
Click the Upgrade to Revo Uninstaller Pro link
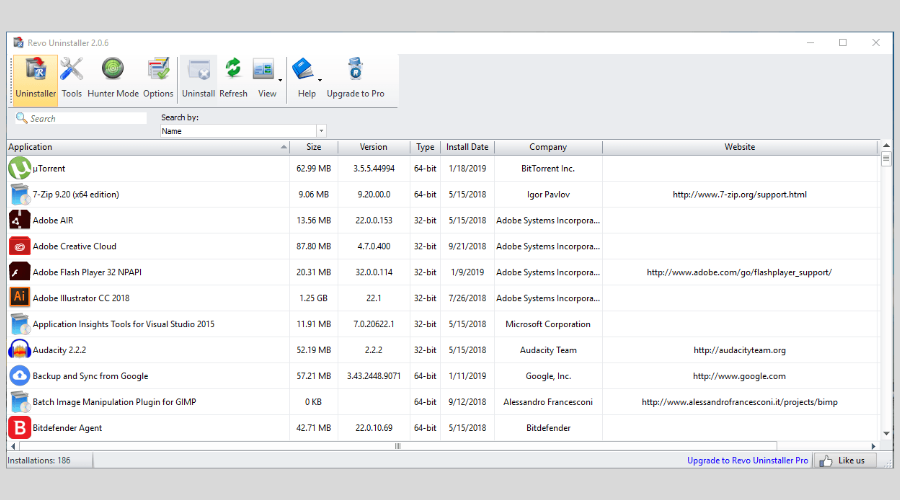pos(747,460)
